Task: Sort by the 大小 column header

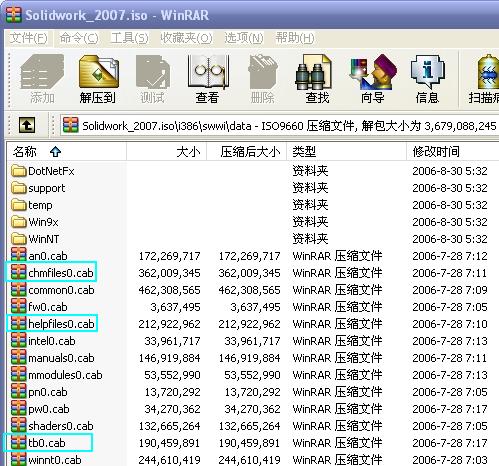Action: pyautogui.click(x=167, y=152)
